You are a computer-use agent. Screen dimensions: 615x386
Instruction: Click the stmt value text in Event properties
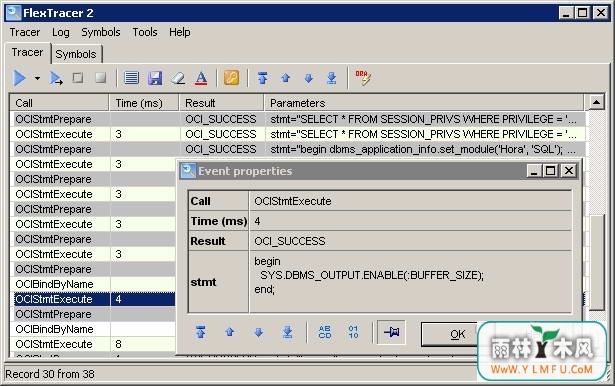(369, 275)
